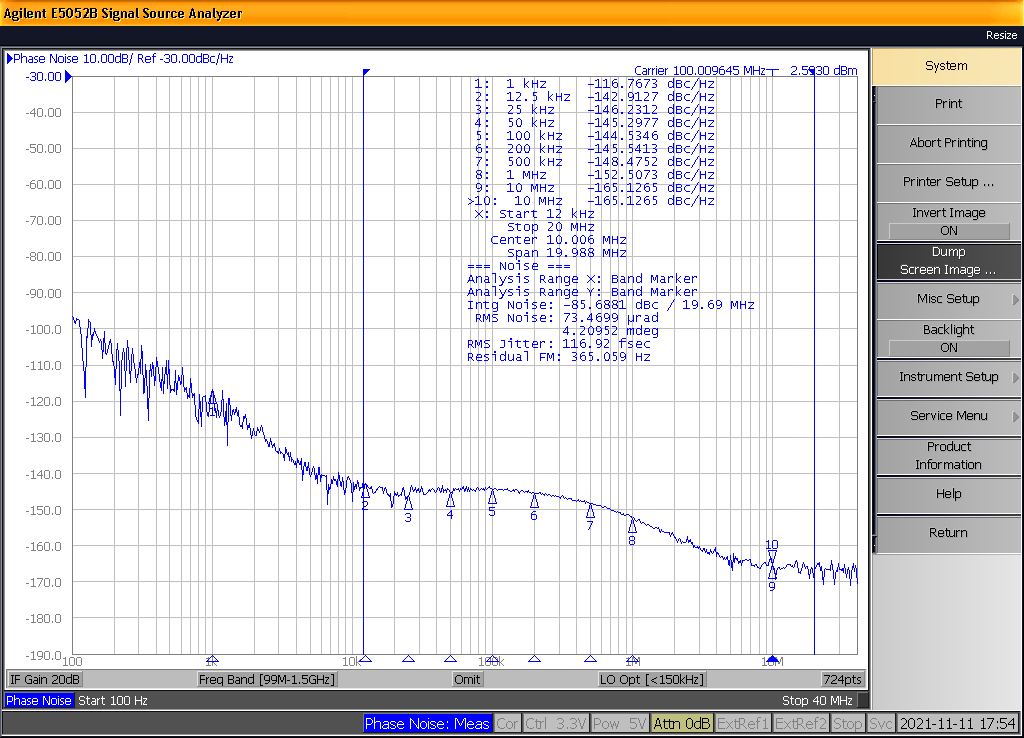Click the Stop indicator in the bottom status bar
The width and height of the screenshot is (1024, 738).
[x=848, y=724]
